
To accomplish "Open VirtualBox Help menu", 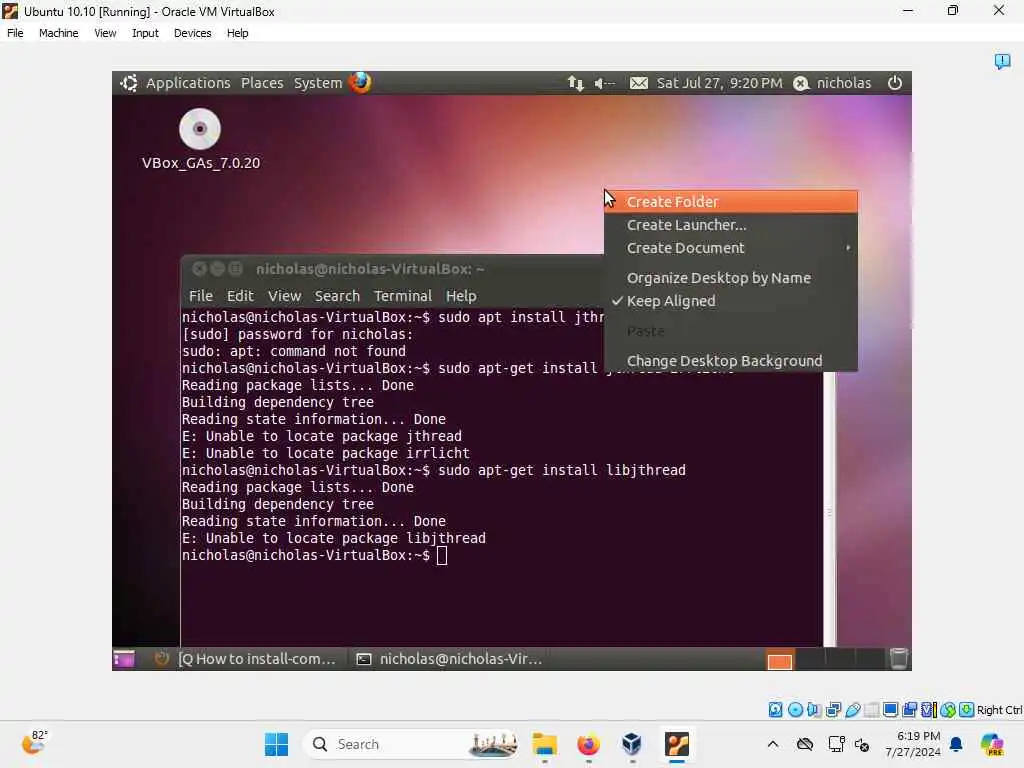I will 237,33.
